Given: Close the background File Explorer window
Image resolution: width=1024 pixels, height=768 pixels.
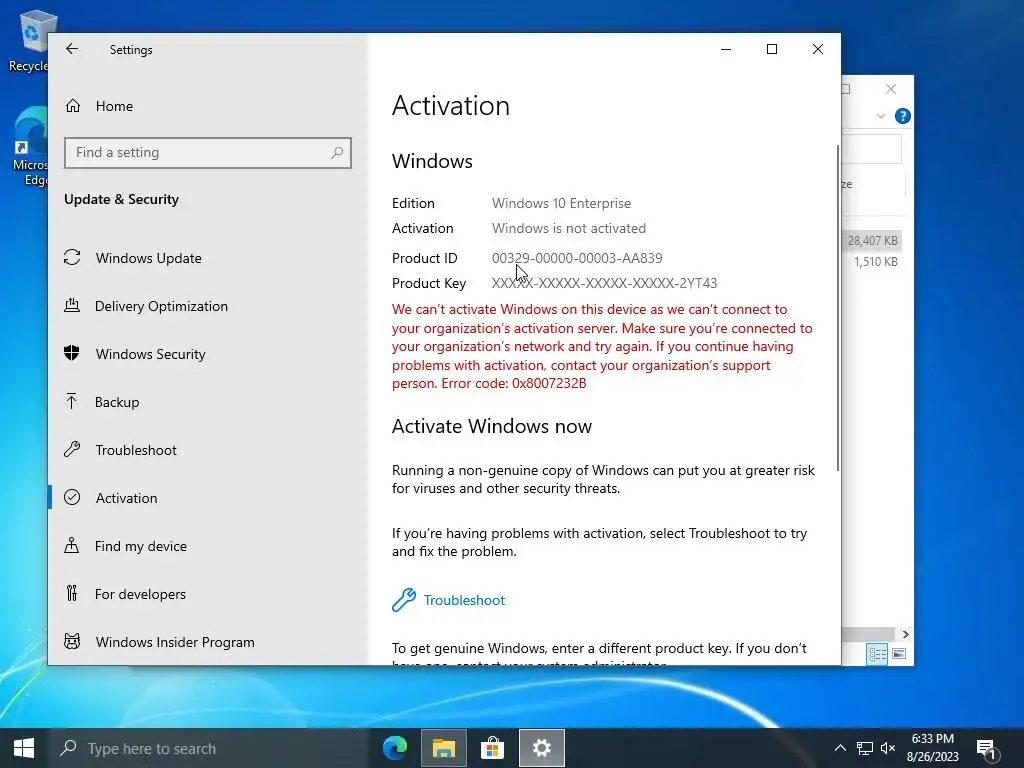Looking at the screenshot, I should [891, 89].
